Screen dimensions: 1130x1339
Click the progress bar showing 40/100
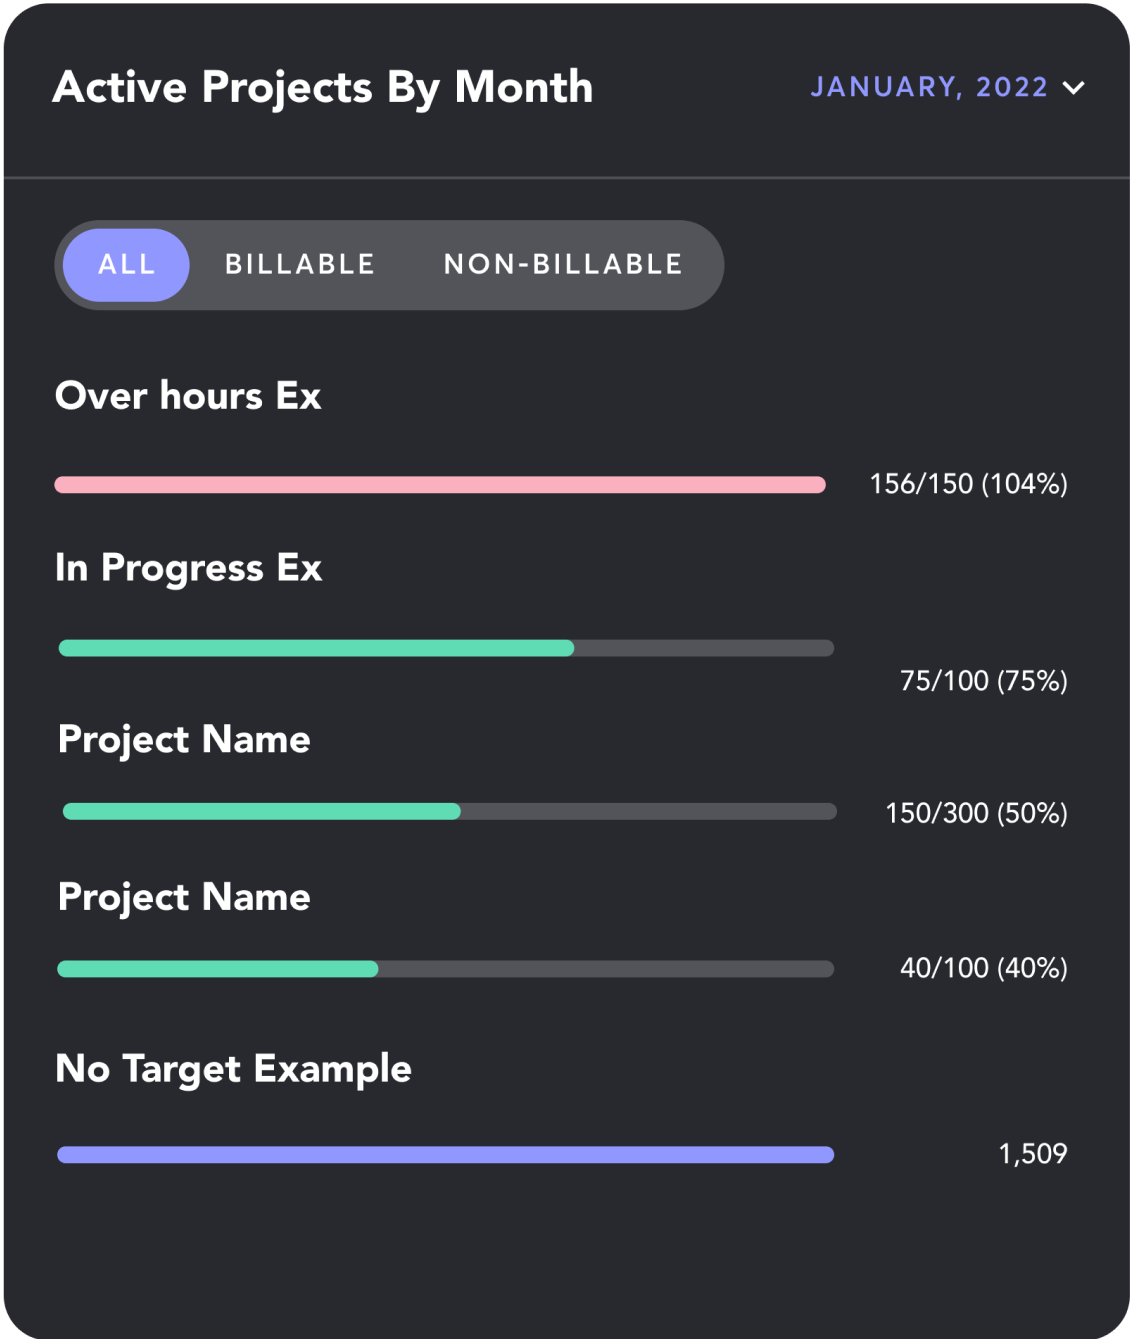[445, 969]
